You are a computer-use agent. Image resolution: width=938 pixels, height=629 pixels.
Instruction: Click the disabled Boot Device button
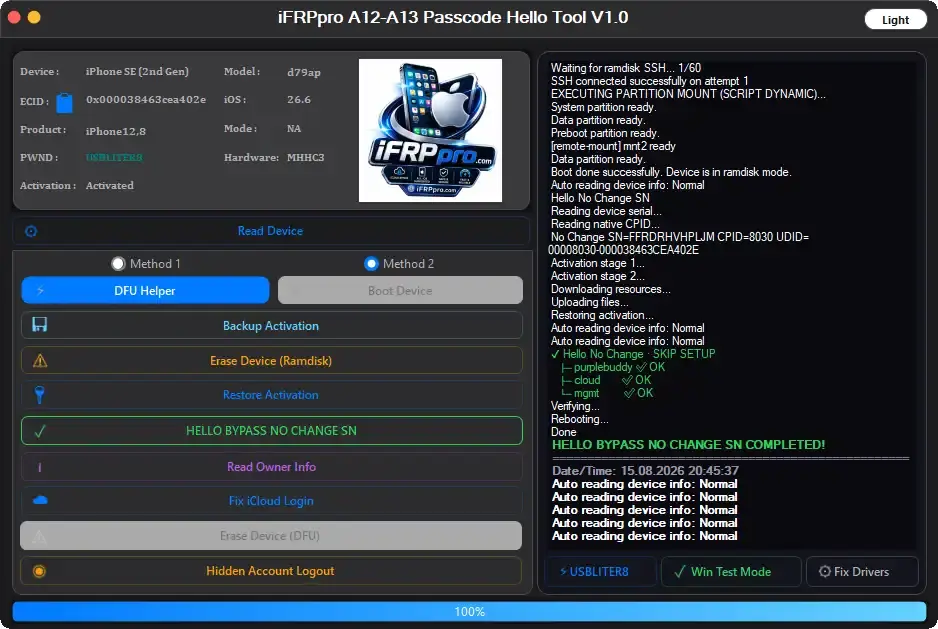(x=400, y=290)
